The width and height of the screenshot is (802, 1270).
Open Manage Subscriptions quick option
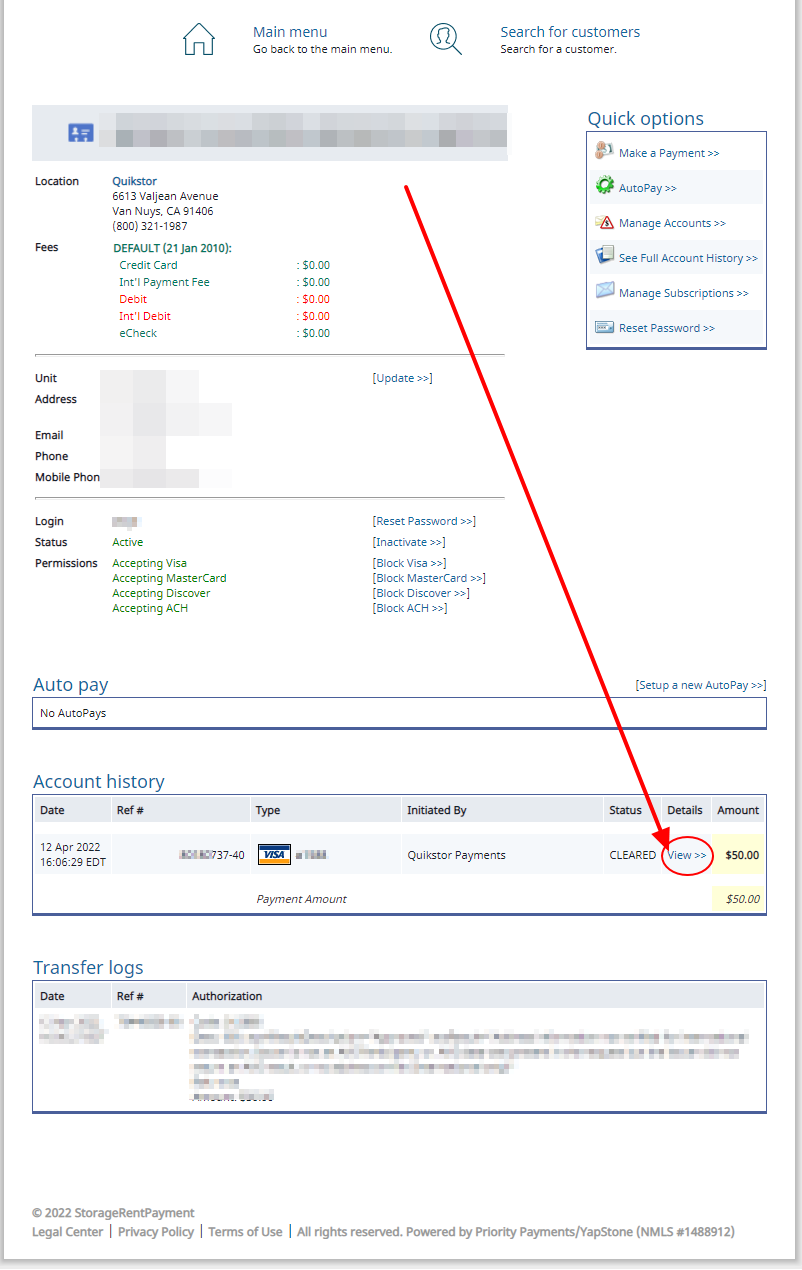(x=684, y=293)
